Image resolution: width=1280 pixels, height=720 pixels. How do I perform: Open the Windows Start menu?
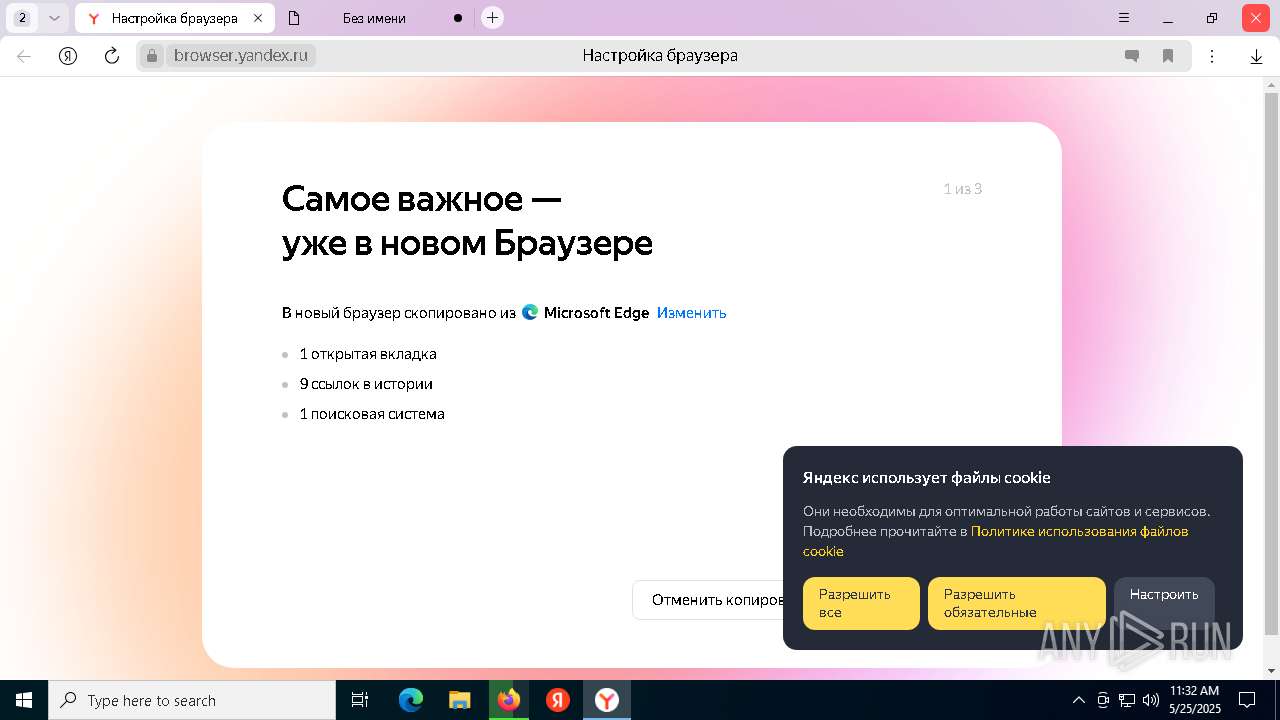pyautogui.click(x=24, y=700)
